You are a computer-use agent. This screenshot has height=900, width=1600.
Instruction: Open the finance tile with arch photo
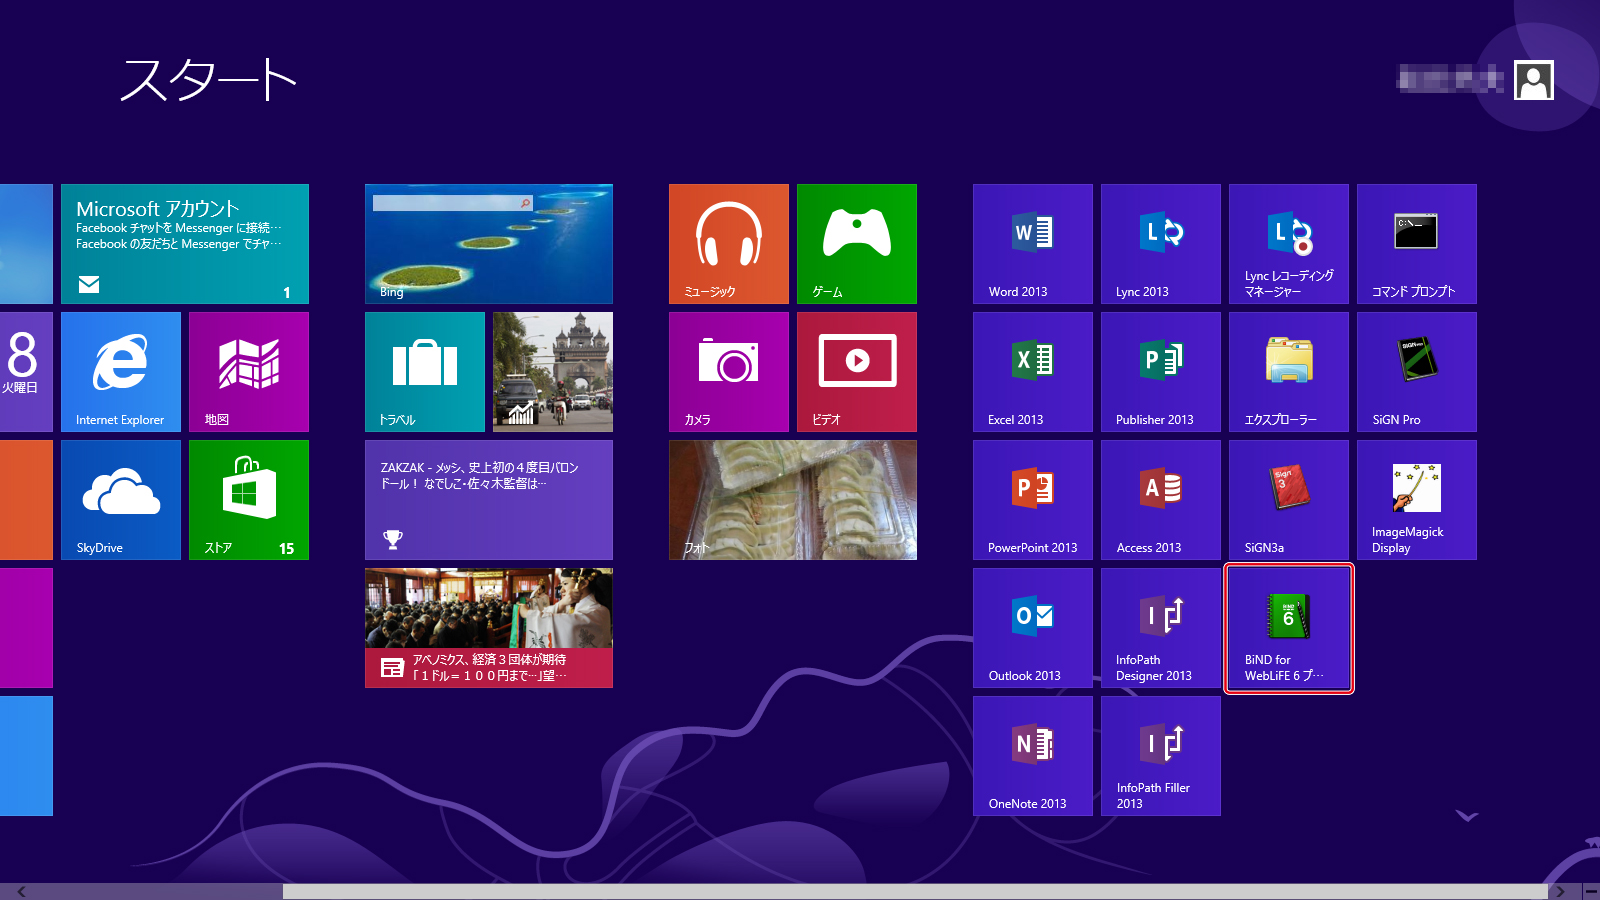[553, 372]
